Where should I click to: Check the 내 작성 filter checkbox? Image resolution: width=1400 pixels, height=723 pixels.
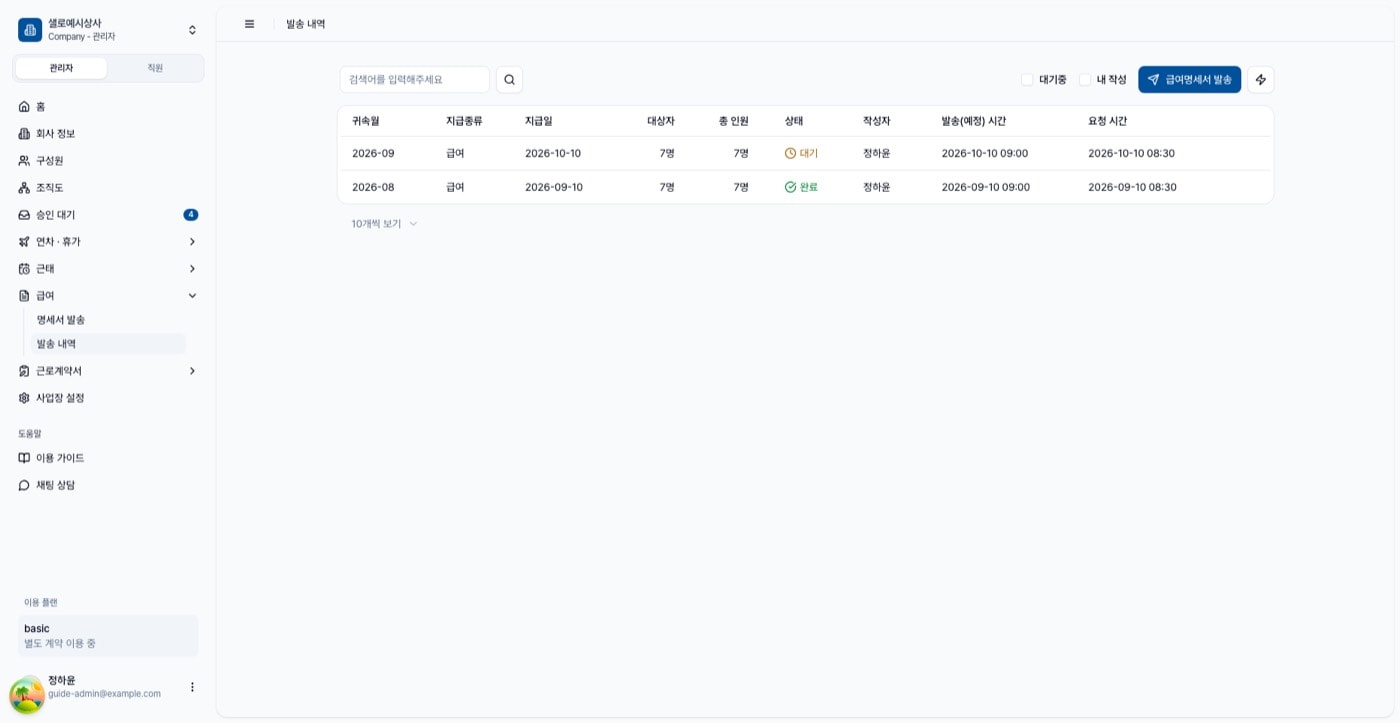click(1085, 80)
